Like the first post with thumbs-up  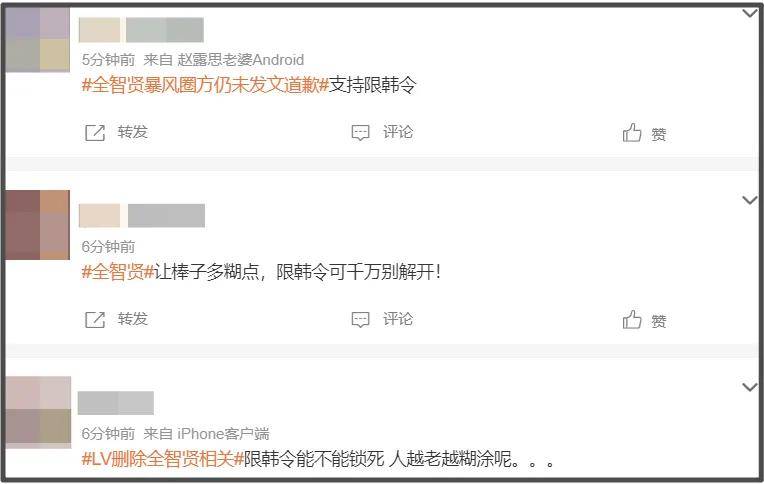[632, 133]
